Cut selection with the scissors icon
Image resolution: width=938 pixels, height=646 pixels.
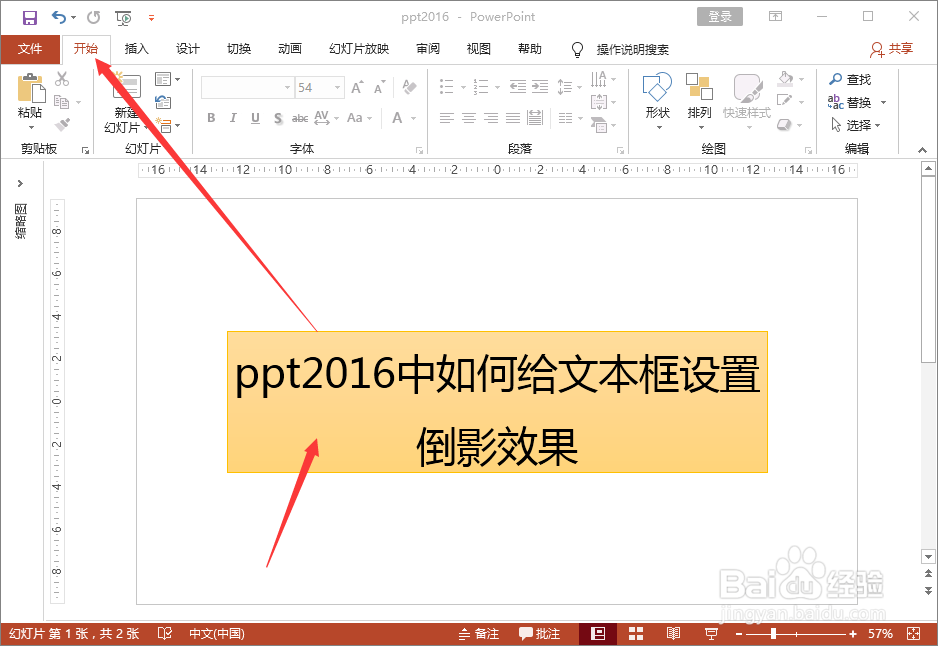62,78
